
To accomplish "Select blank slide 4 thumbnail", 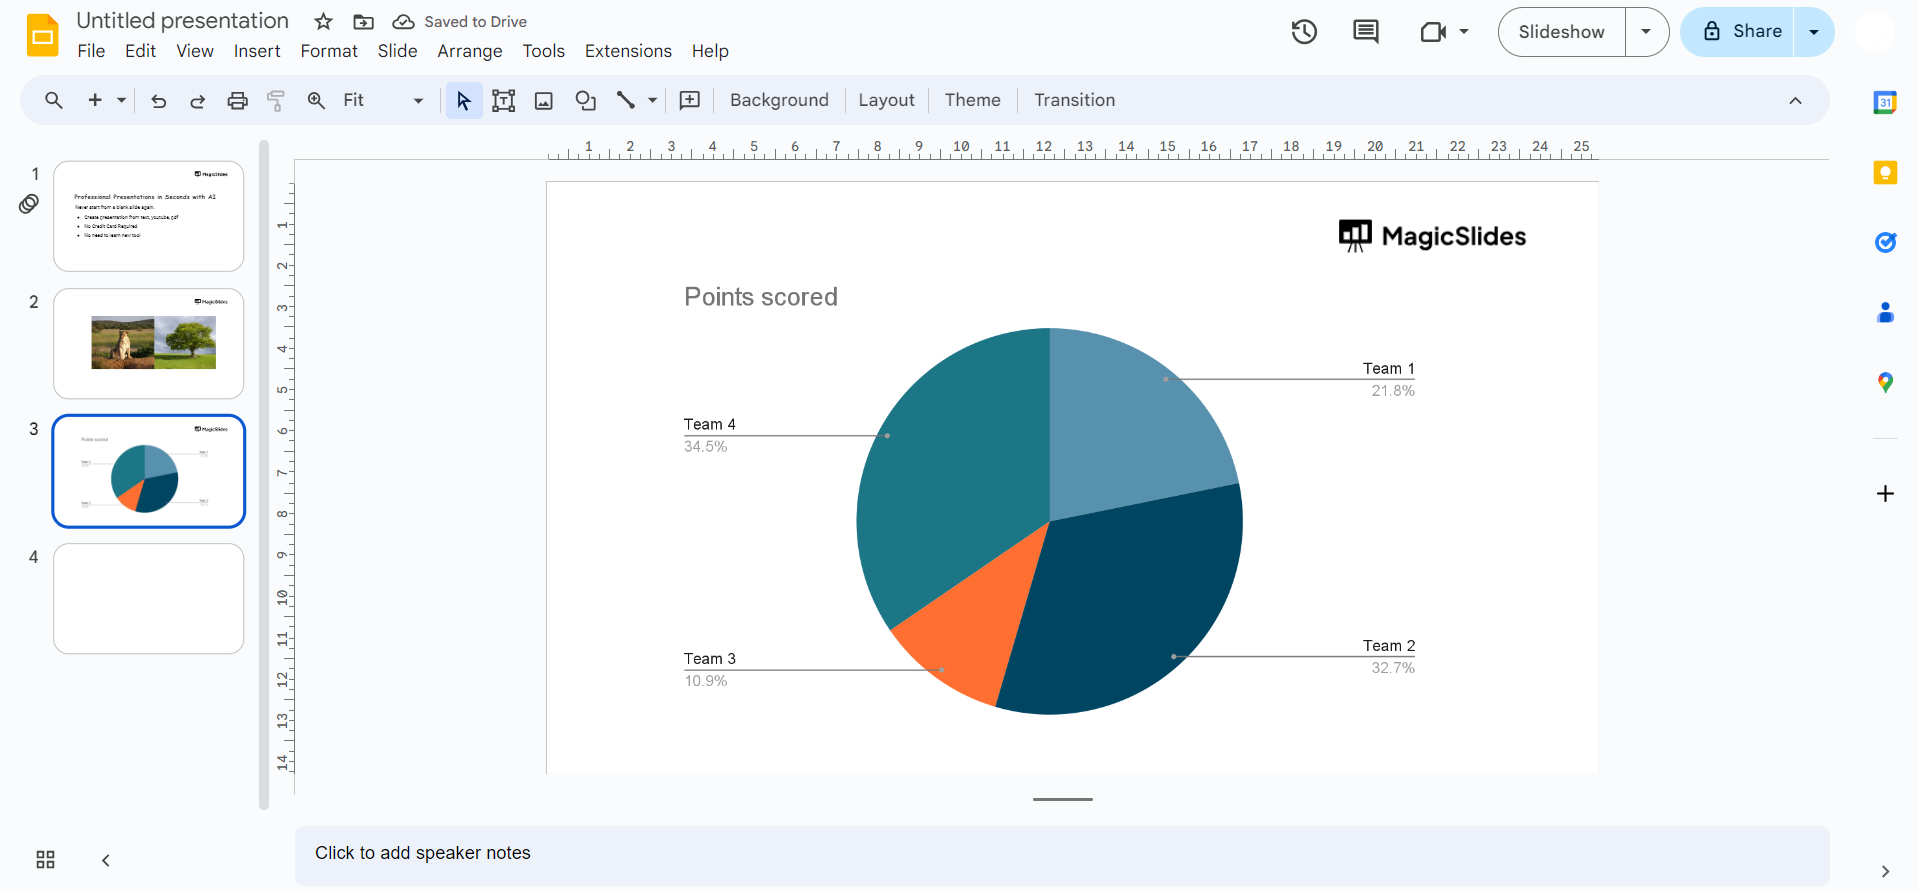I will point(149,599).
